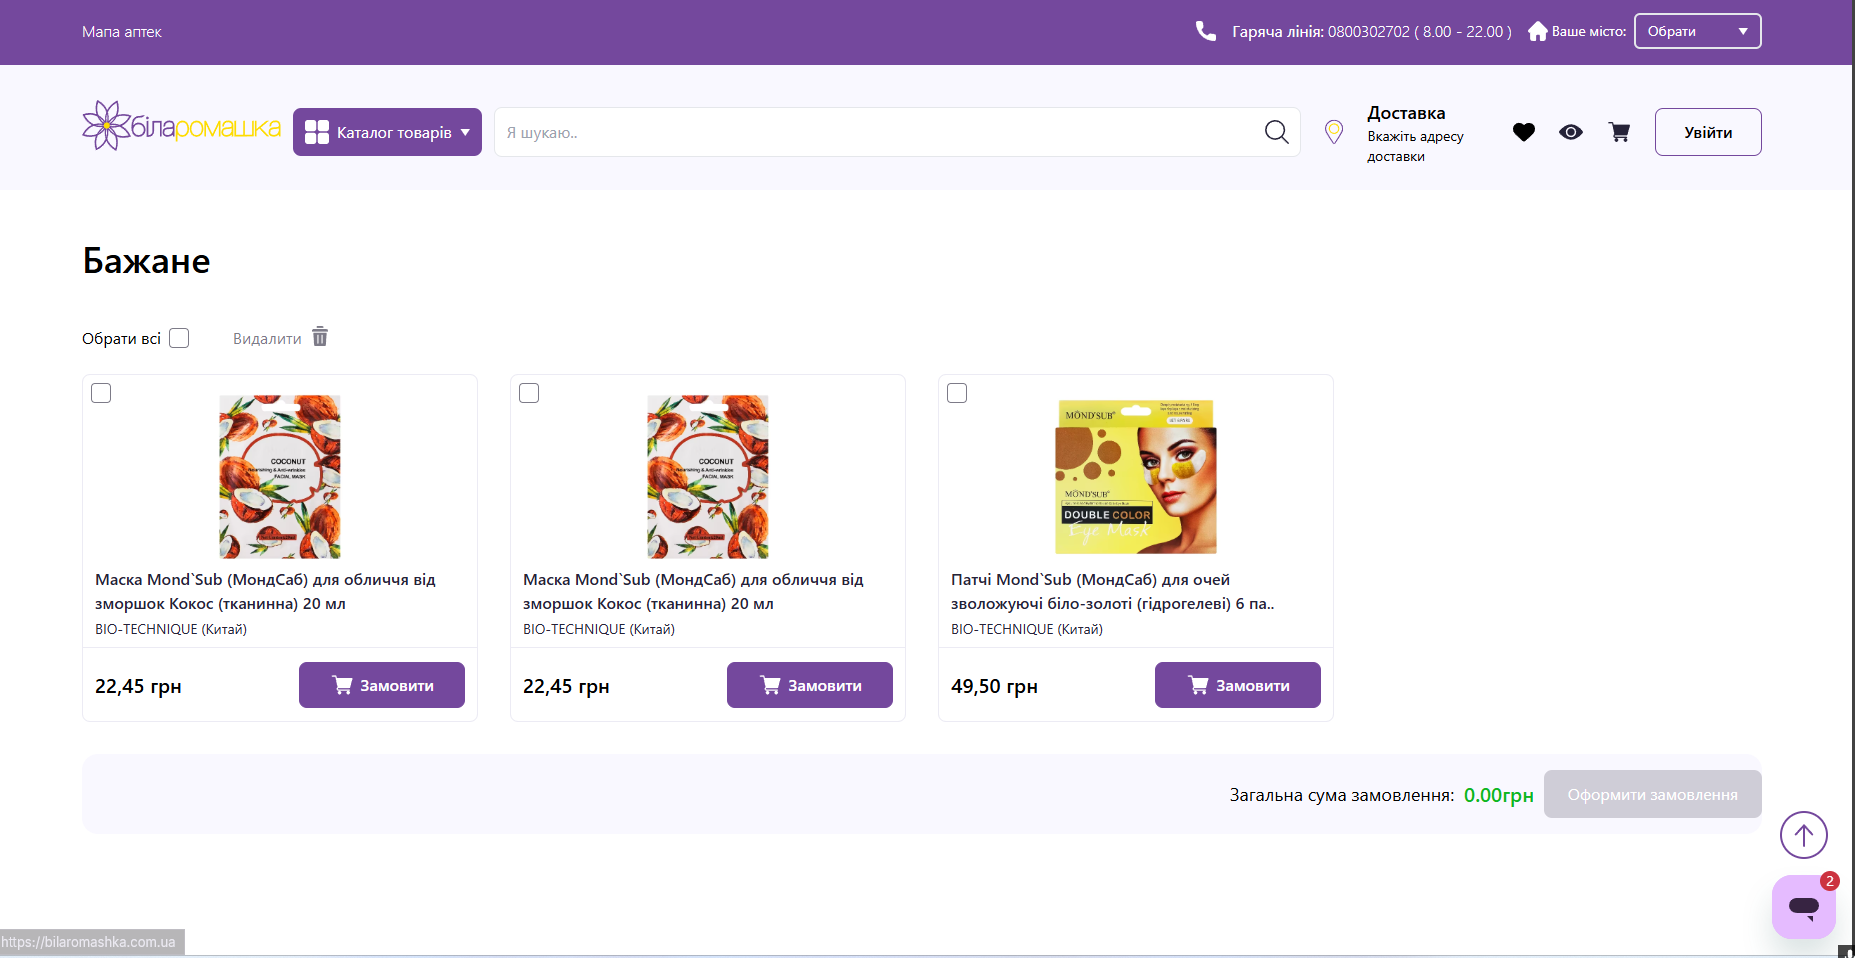
Task: Open Double Color eye patches image
Action: point(1136,476)
